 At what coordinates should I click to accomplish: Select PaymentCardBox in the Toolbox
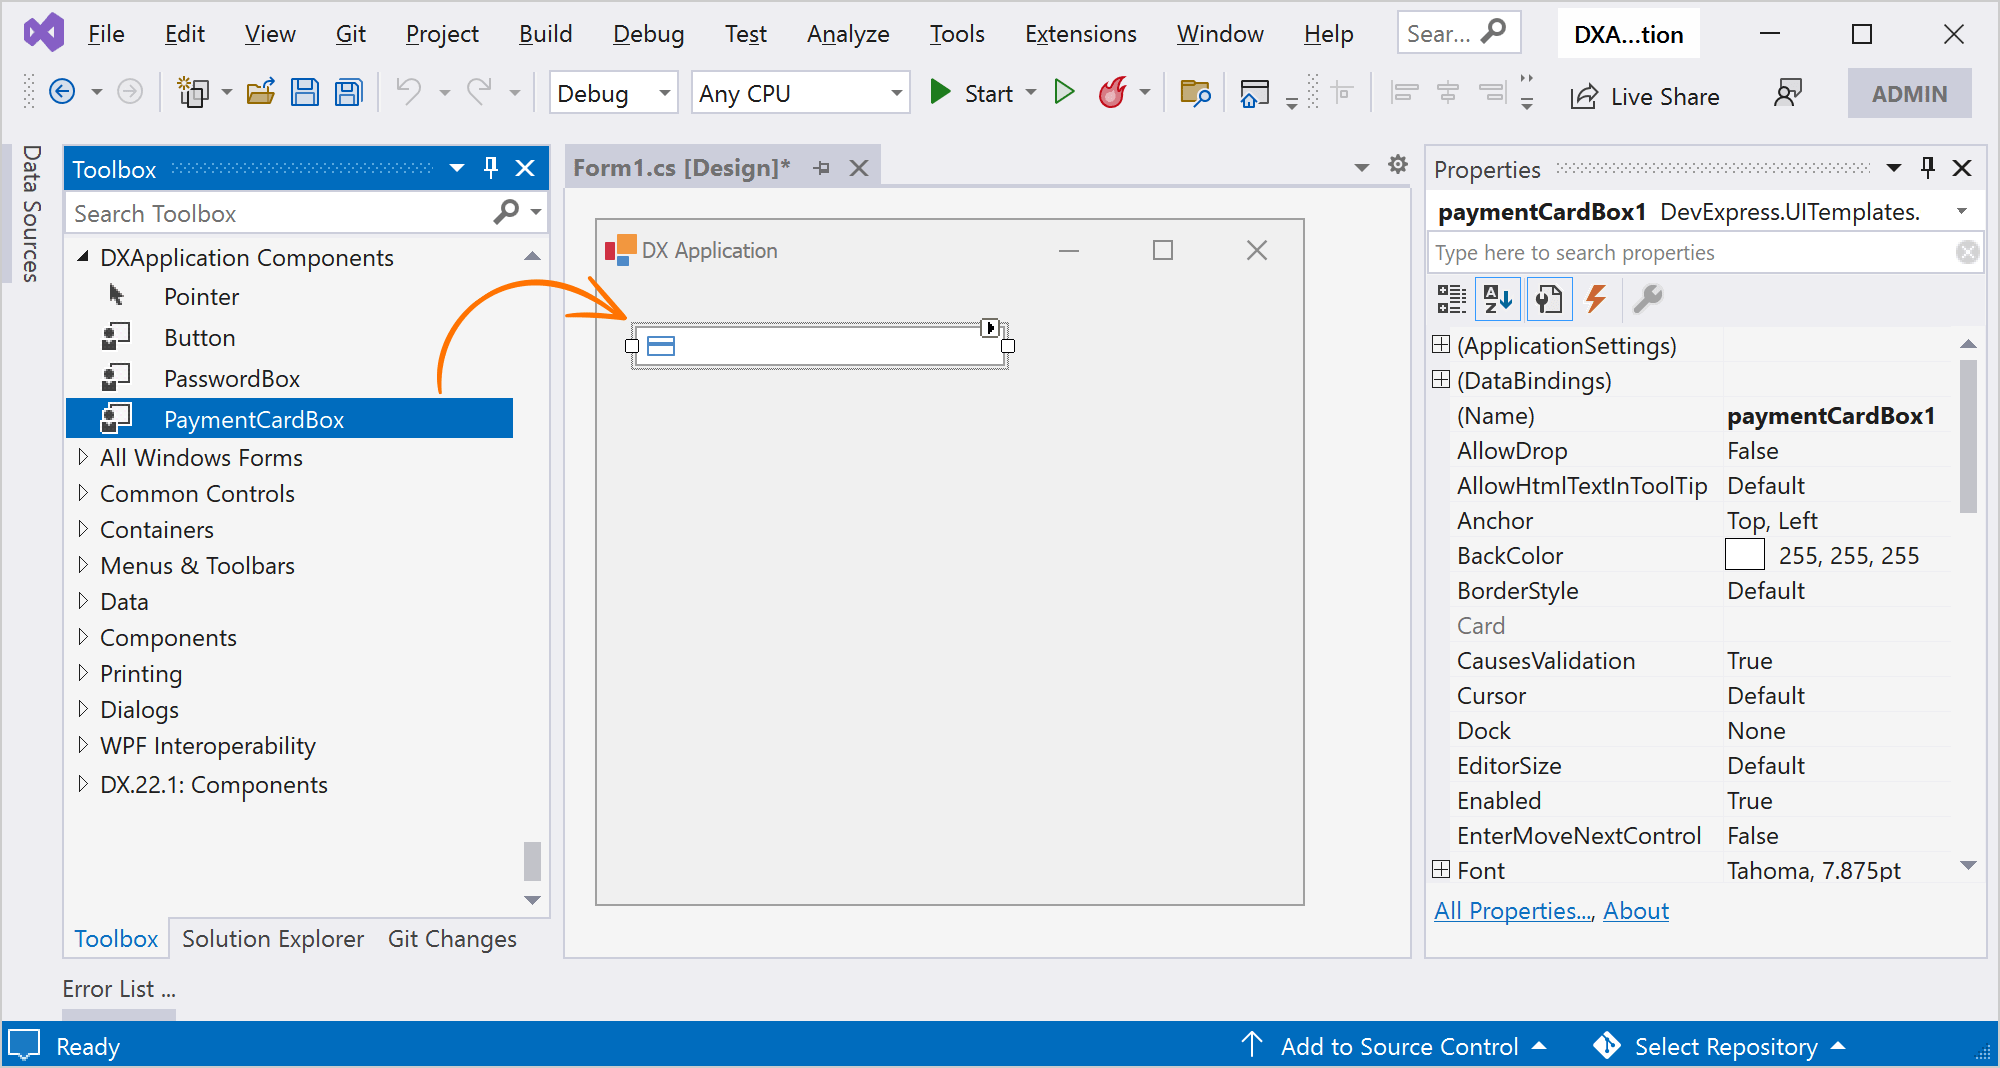[x=290, y=419]
